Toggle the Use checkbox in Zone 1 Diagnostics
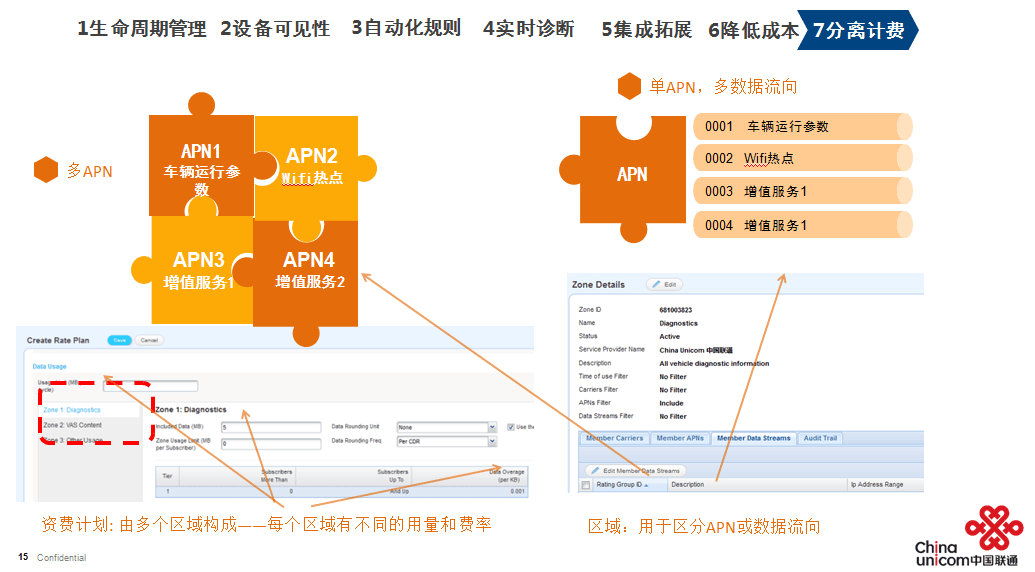The image size is (1035, 572). click(x=511, y=427)
